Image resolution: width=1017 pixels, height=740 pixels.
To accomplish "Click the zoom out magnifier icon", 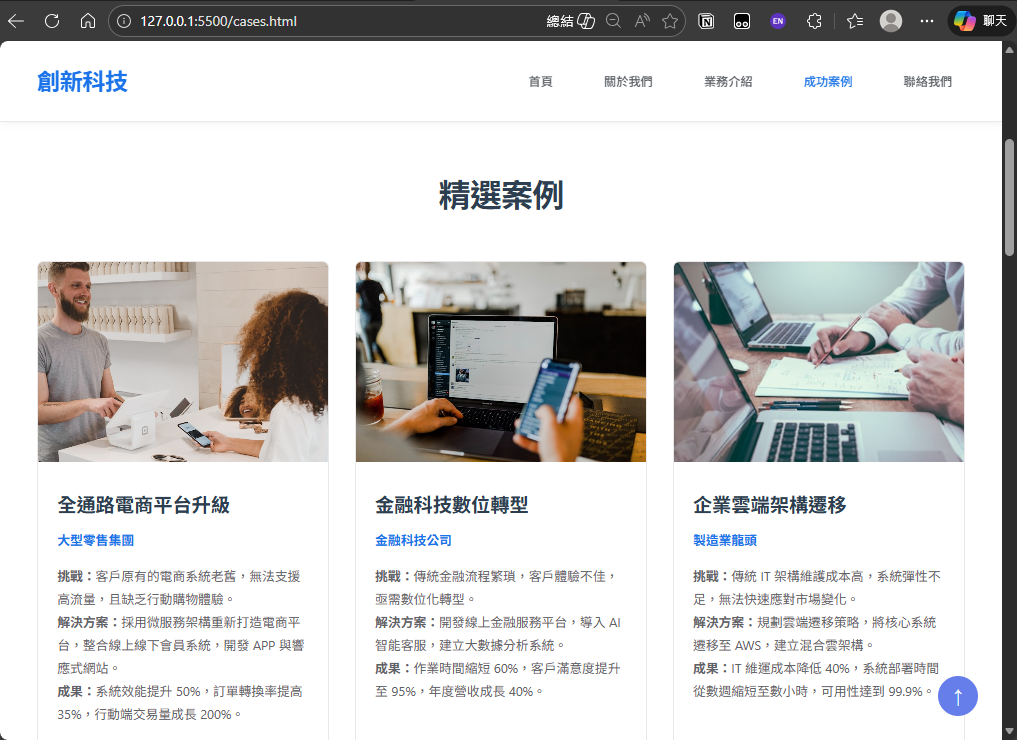I will [x=613, y=21].
